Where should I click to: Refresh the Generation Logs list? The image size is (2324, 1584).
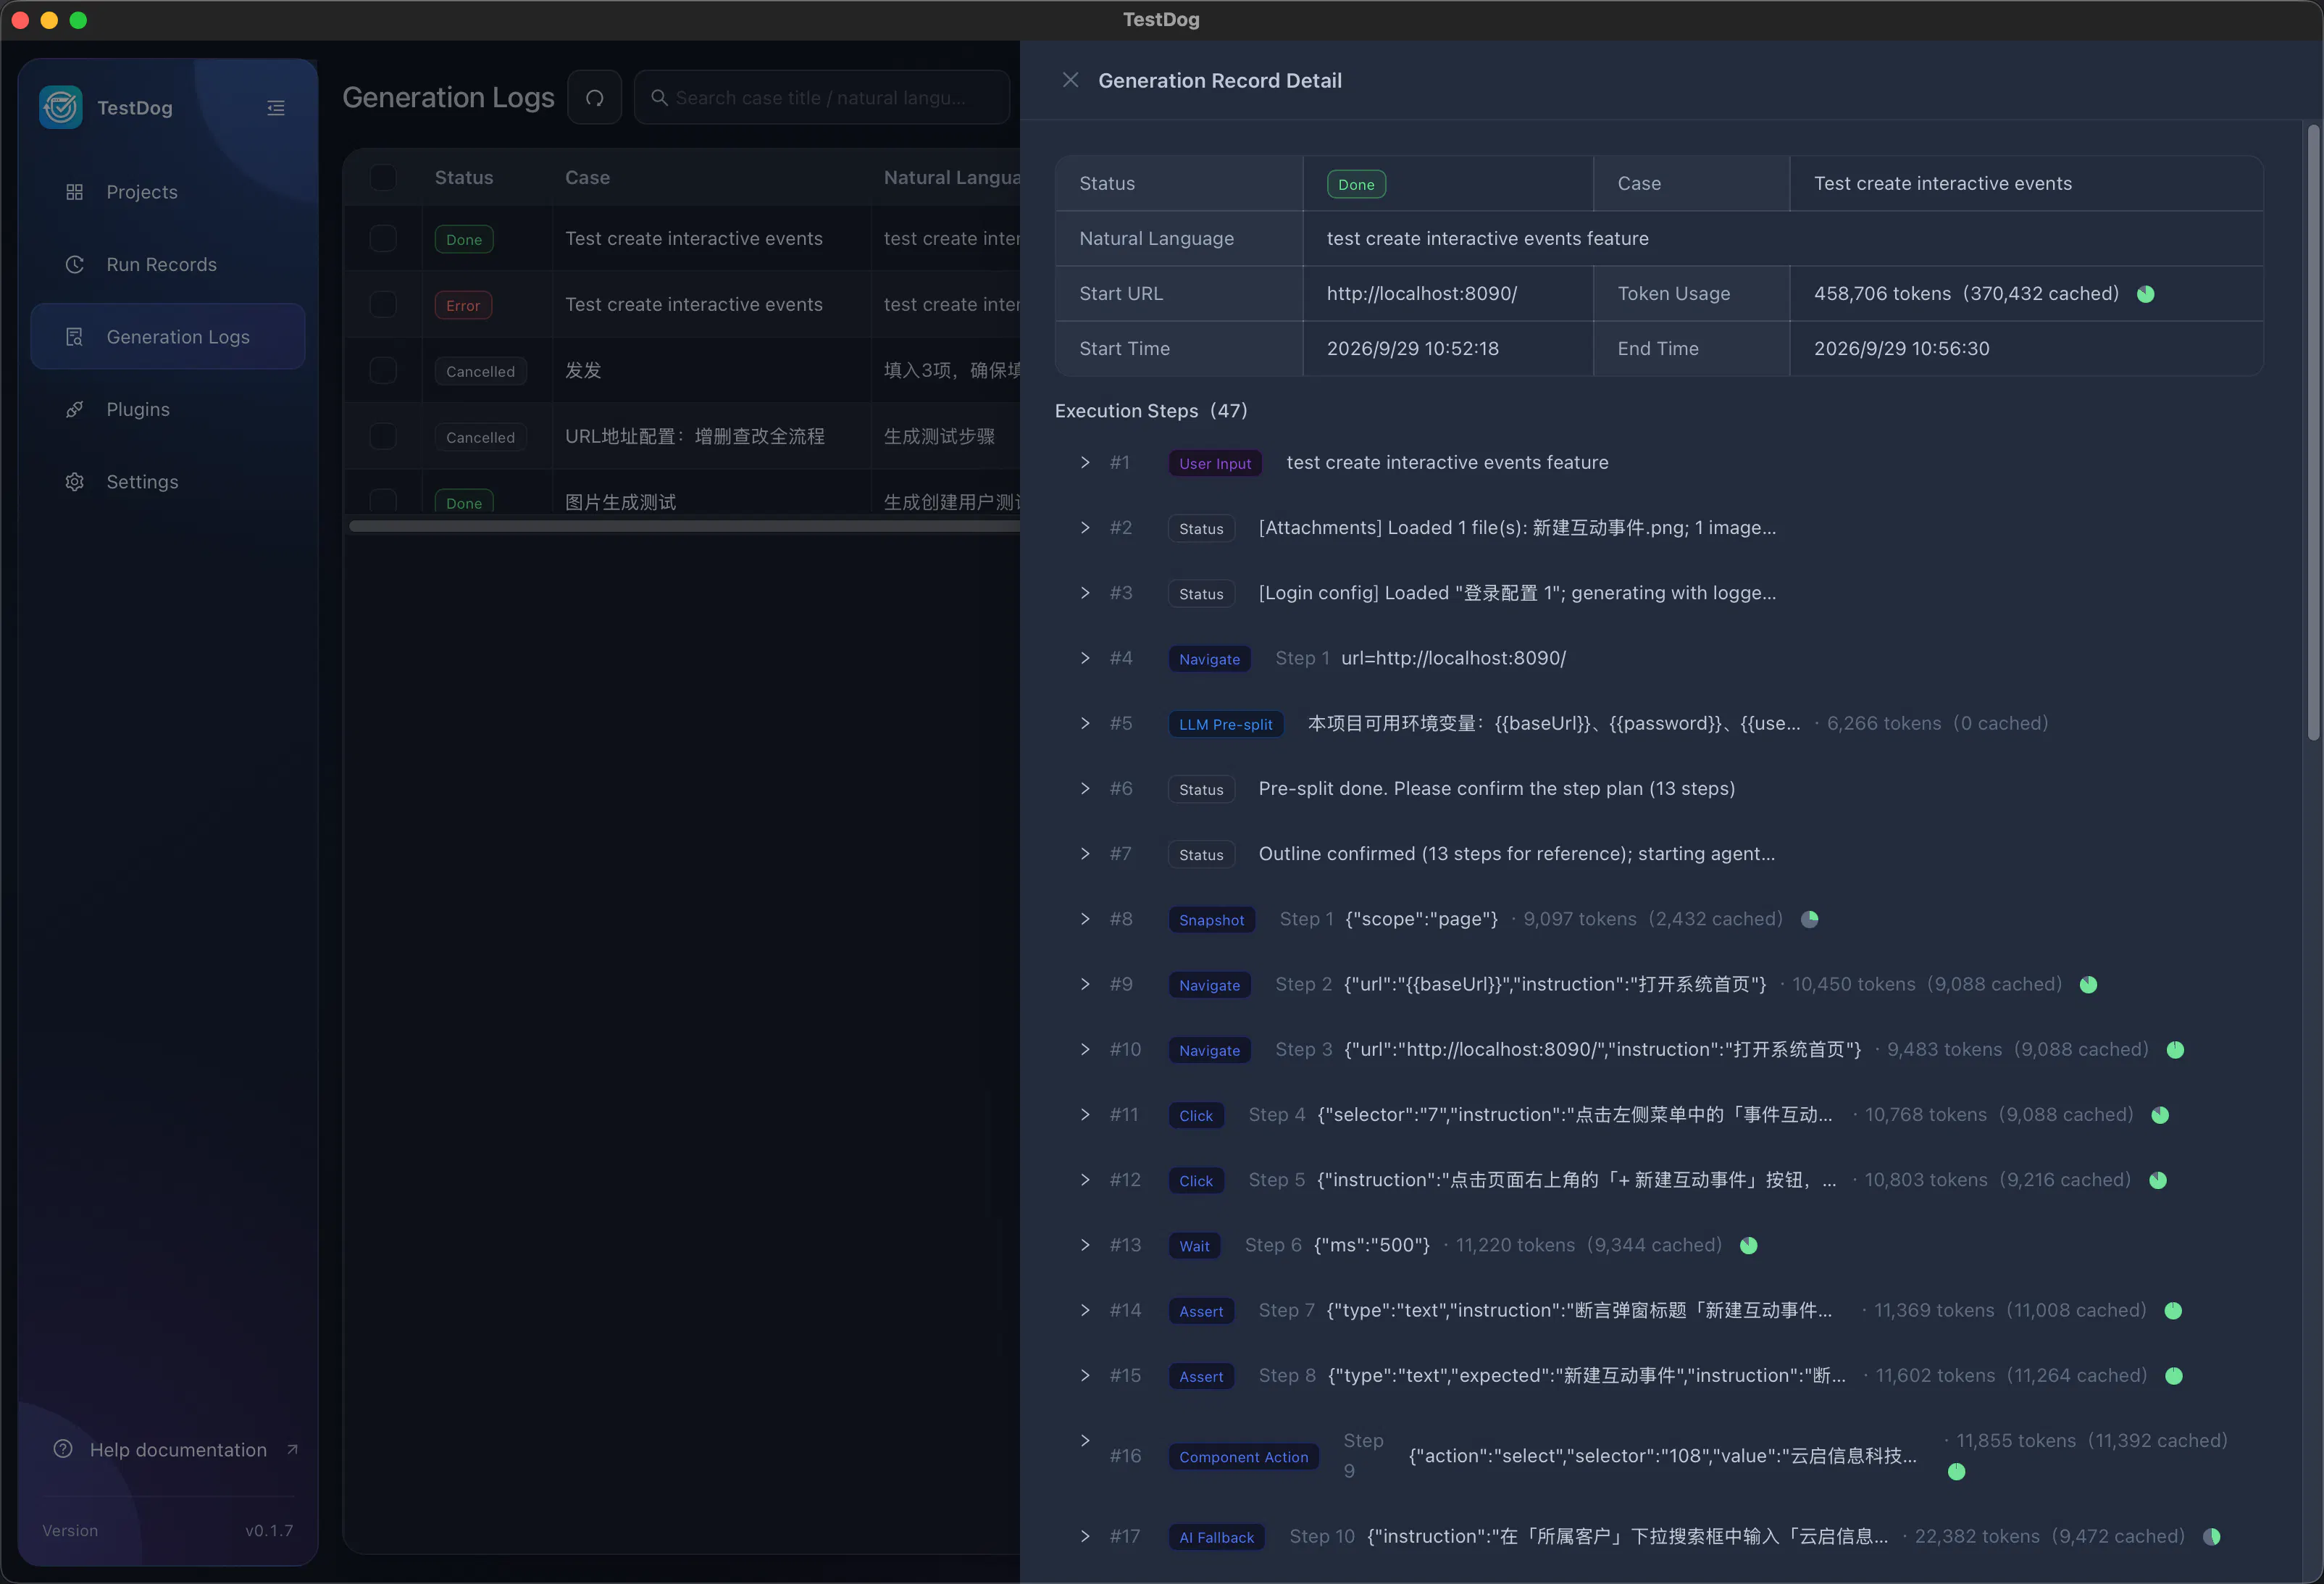point(595,97)
